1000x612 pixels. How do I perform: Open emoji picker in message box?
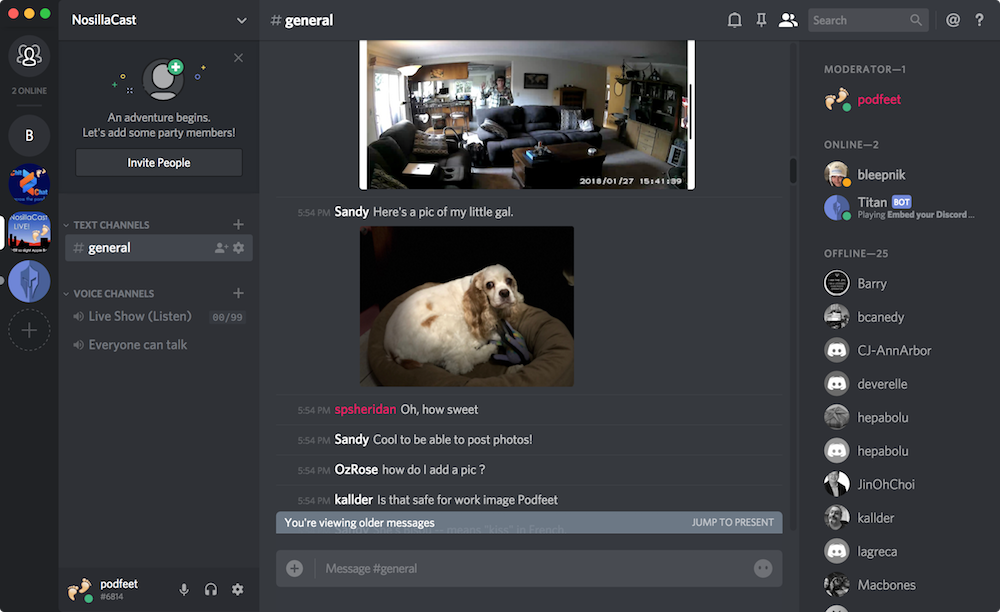point(763,568)
